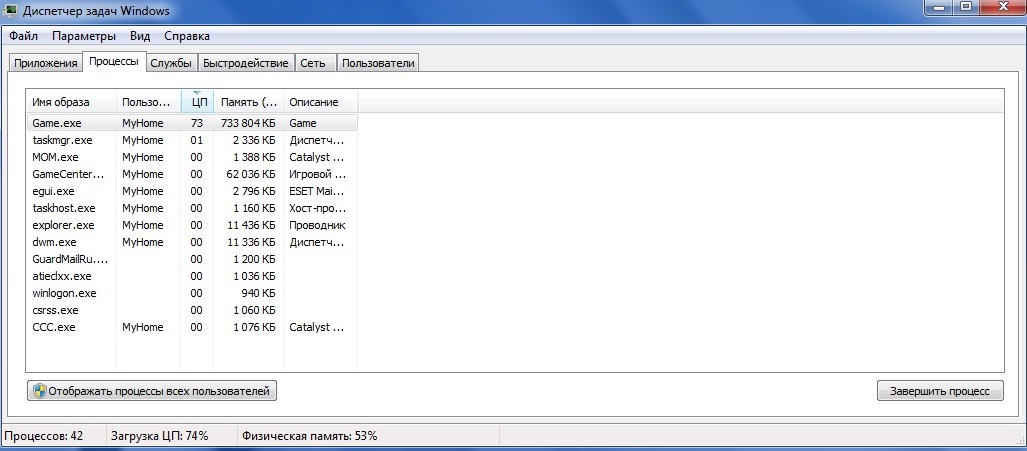Minimize the Task Manager window
The height and width of the screenshot is (451, 1027).
pos(939,7)
